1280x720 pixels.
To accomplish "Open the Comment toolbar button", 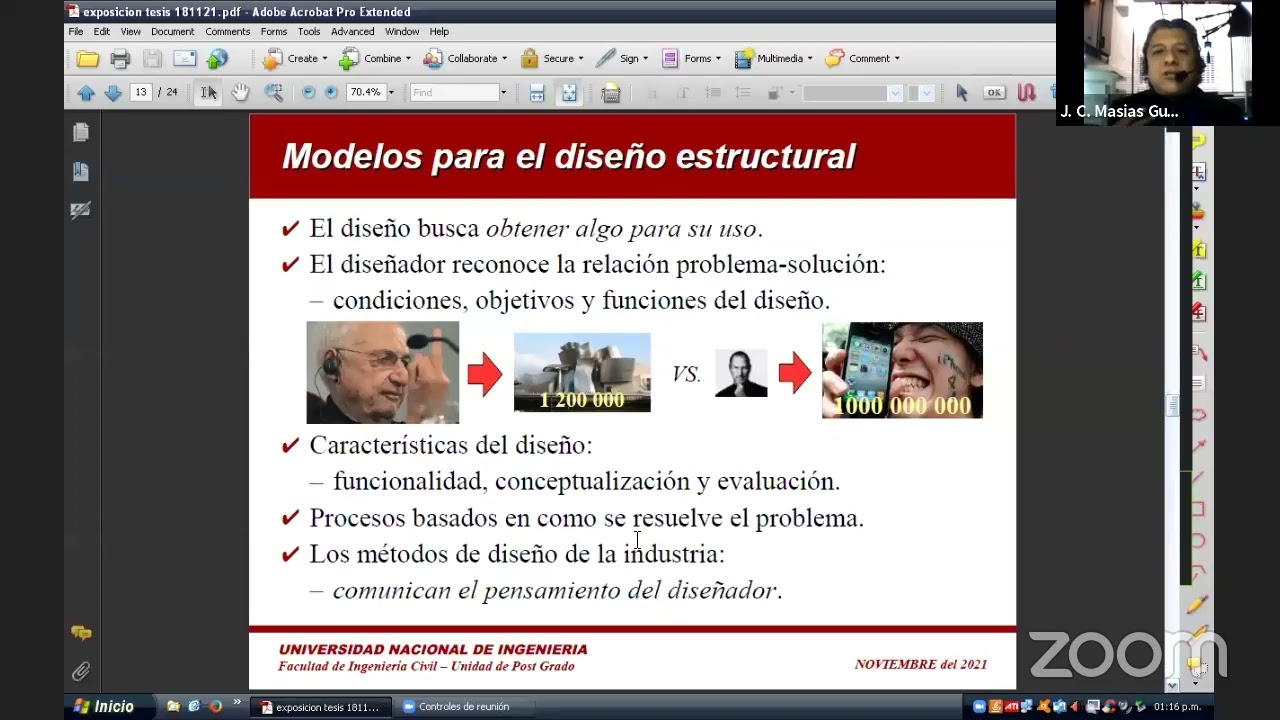I will (862, 59).
